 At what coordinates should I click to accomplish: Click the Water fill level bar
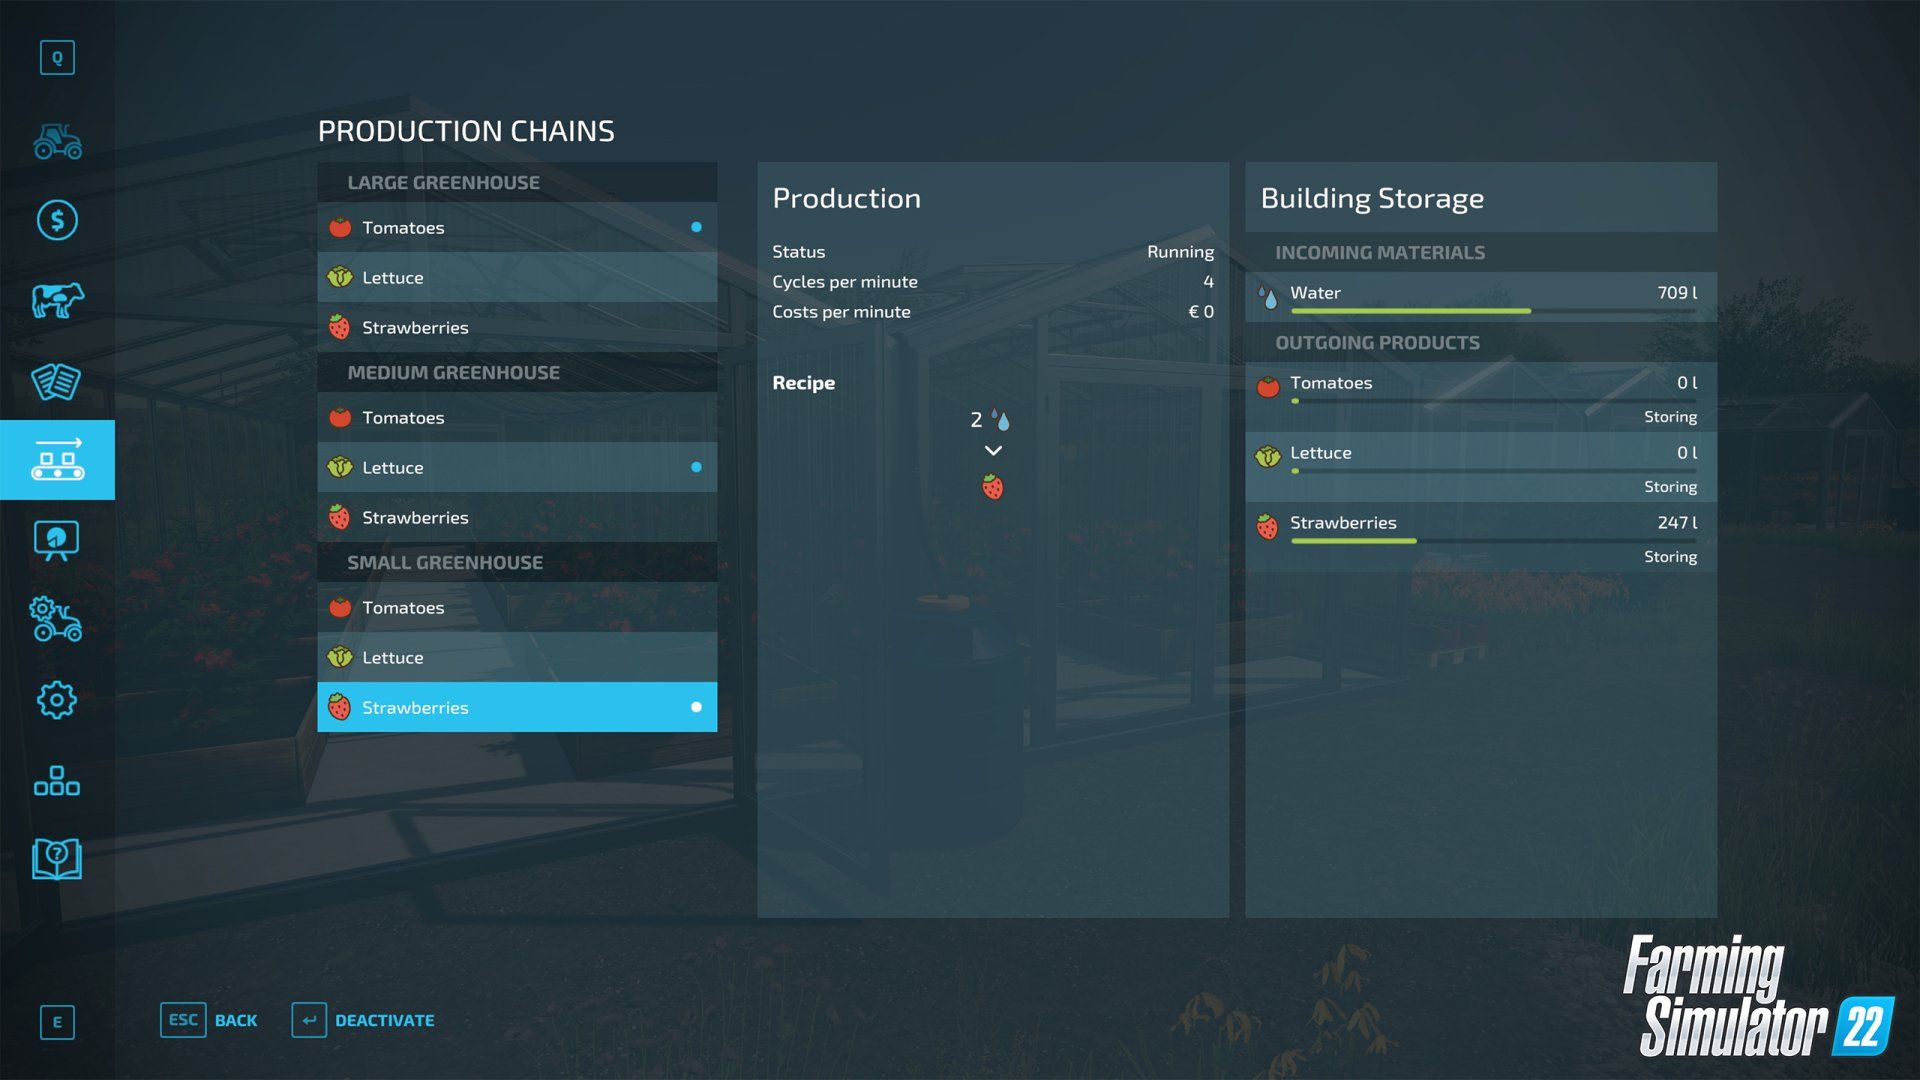1492,311
